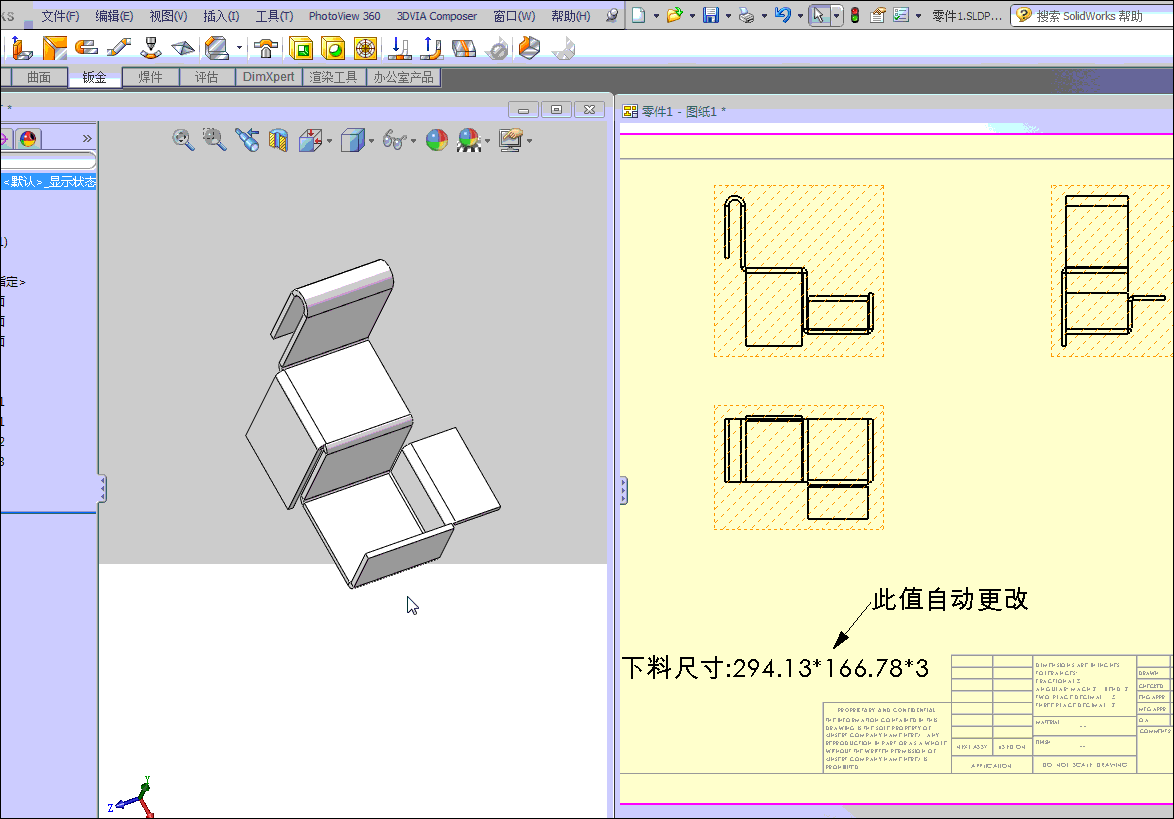
Task: Toggle the Select cursor tool
Action: [820, 15]
